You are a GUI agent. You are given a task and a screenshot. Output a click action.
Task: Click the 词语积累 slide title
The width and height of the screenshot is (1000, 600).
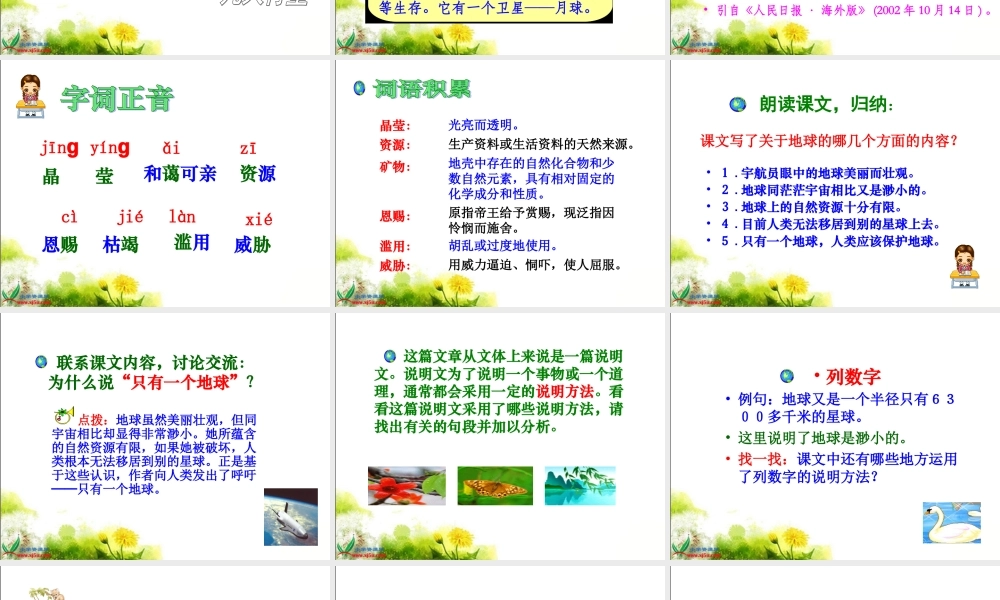(x=422, y=89)
